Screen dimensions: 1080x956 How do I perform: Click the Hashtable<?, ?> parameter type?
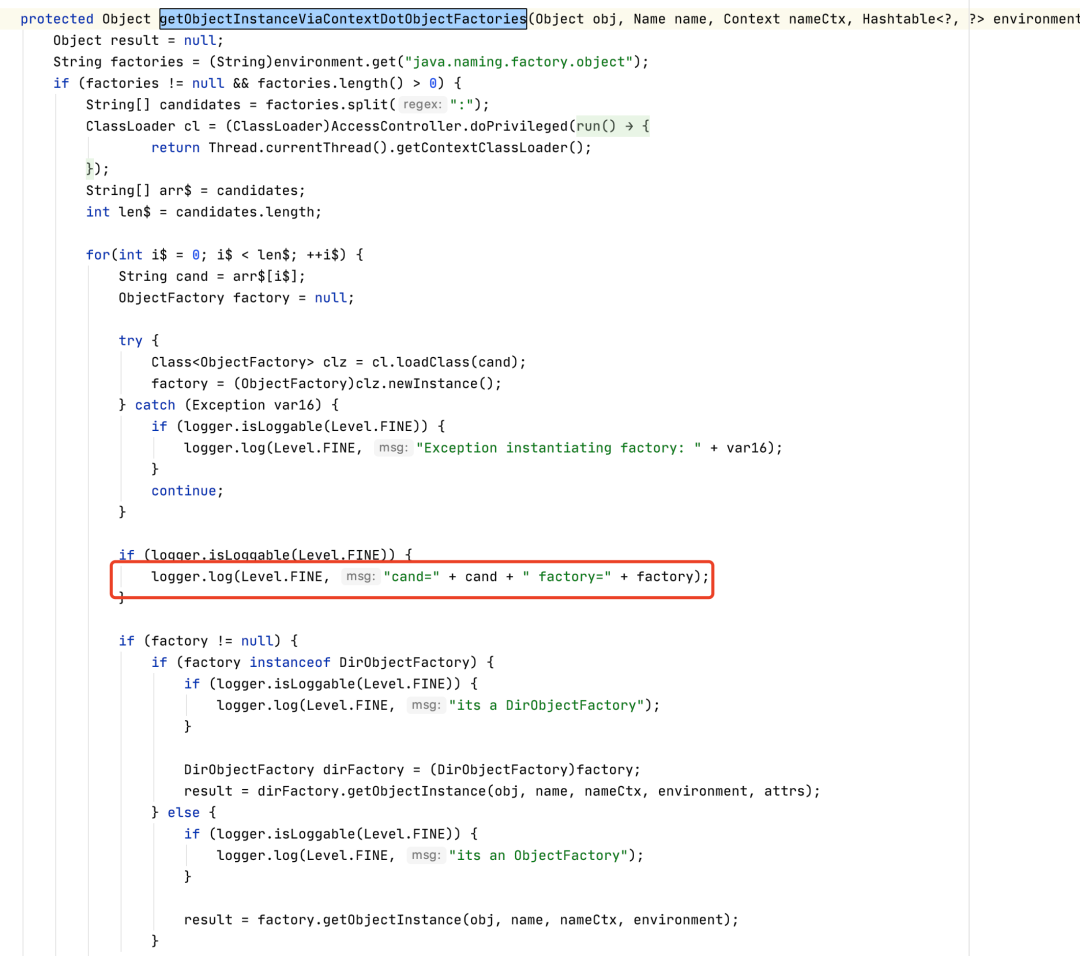coord(924,19)
